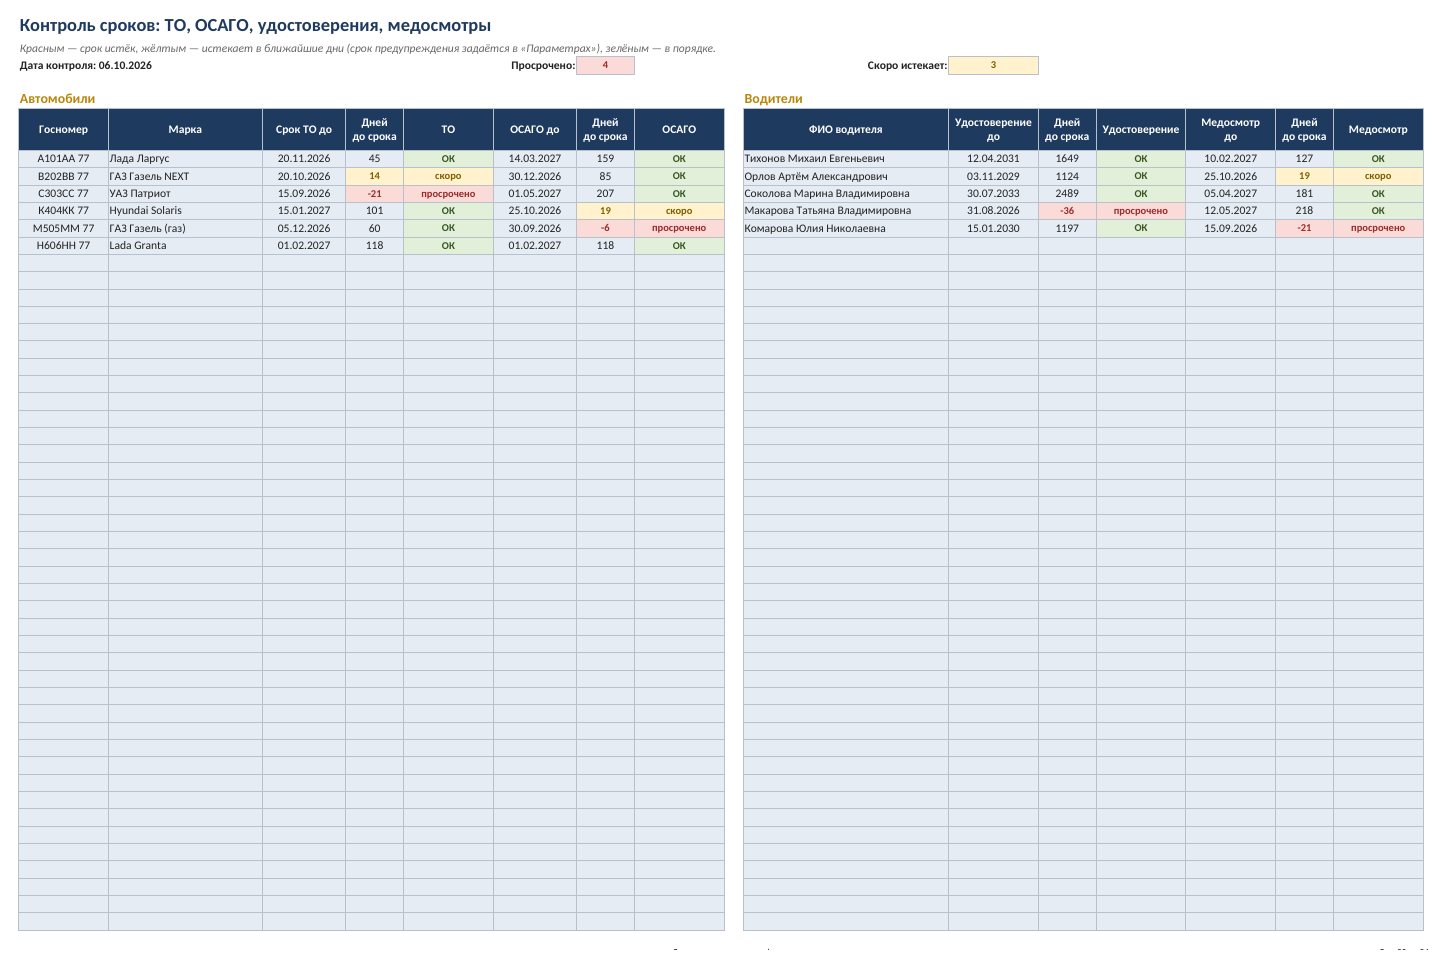
Task: Select plate number "M505MM 77"
Action: (x=63, y=229)
